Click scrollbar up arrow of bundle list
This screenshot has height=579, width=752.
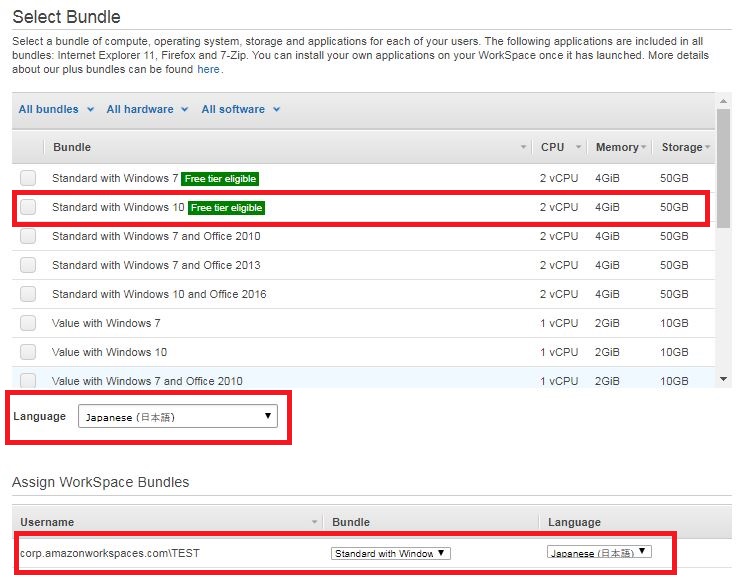(723, 101)
